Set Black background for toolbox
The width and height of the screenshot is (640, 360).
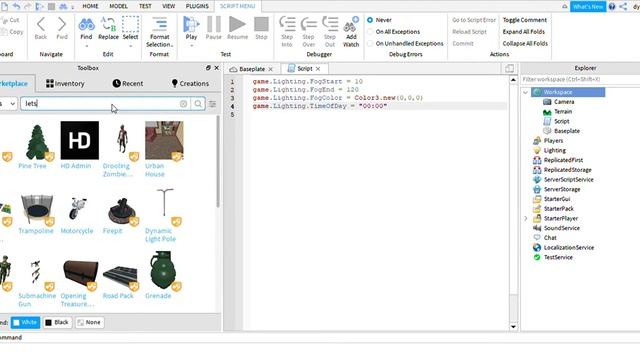[x=57, y=322]
